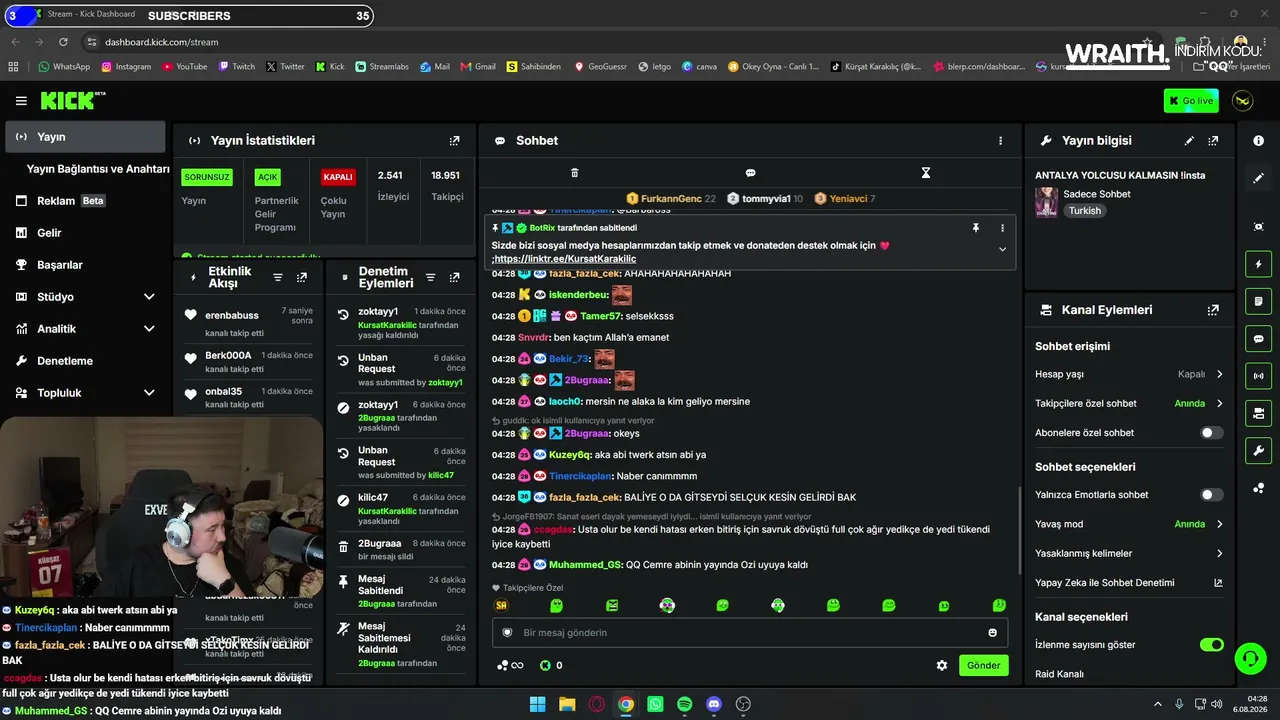Click the speech bubble icon in chat toolbar
This screenshot has width=1280, height=720.
750,173
